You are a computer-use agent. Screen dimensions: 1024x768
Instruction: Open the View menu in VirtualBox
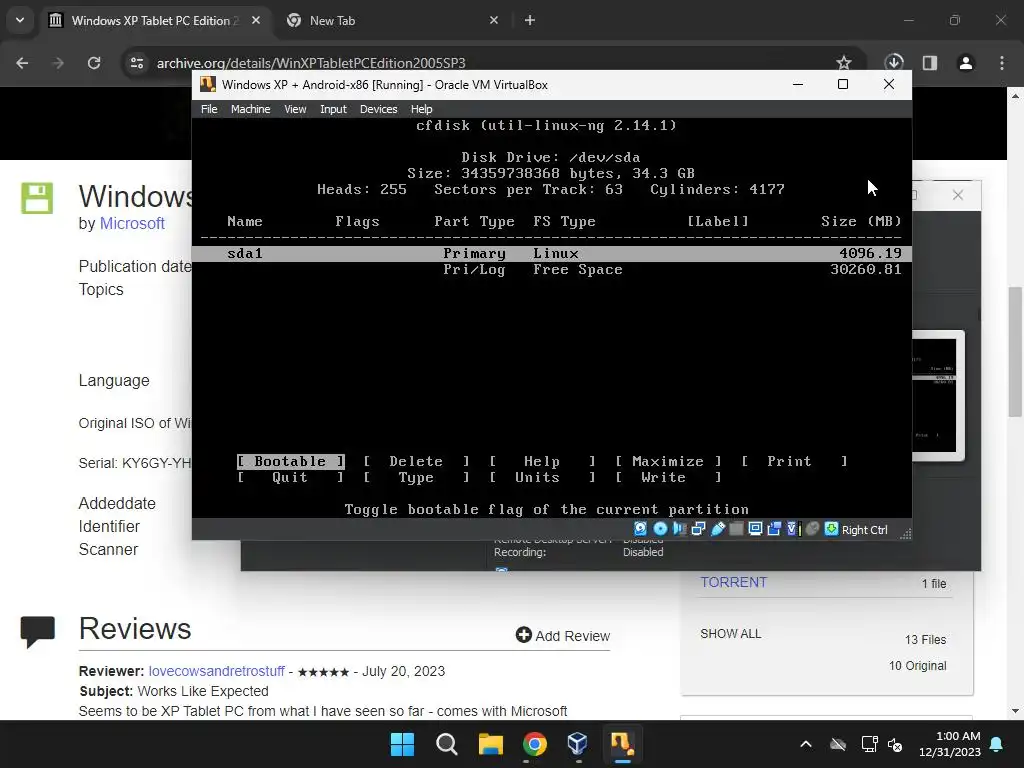(x=295, y=109)
